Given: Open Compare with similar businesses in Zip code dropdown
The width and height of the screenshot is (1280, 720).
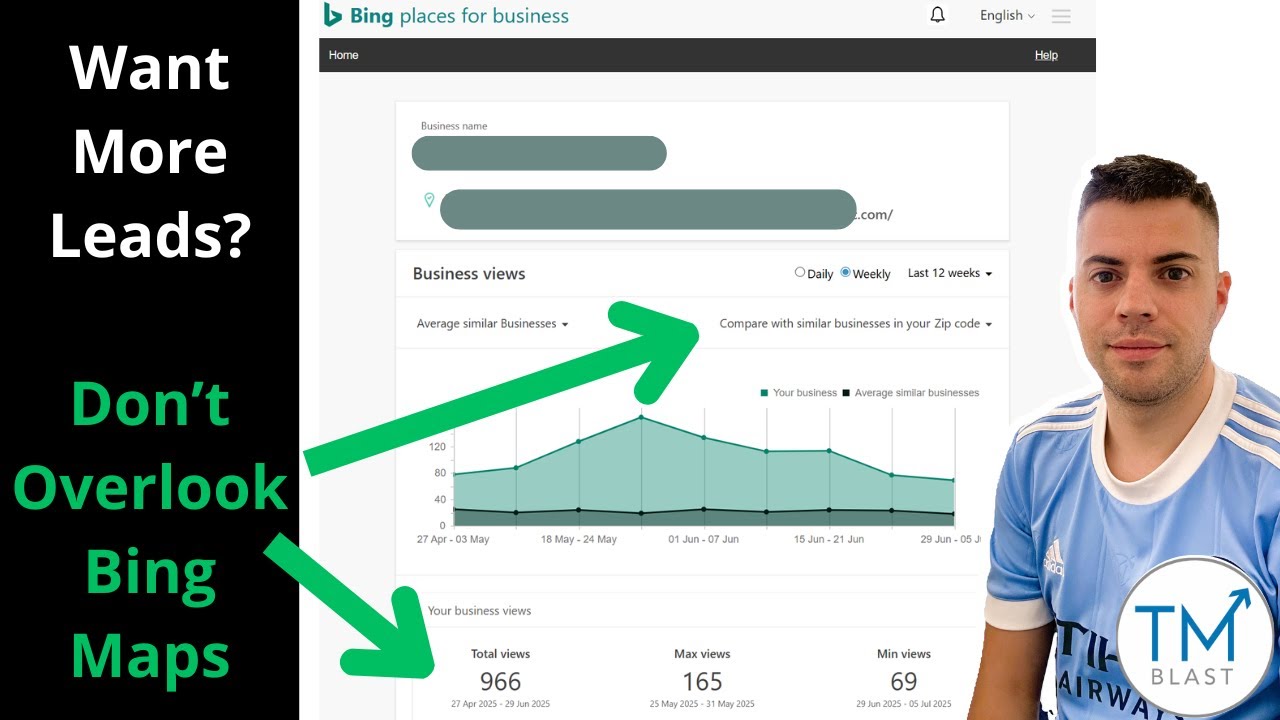Looking at the screenshot, I should pos(856,324).
